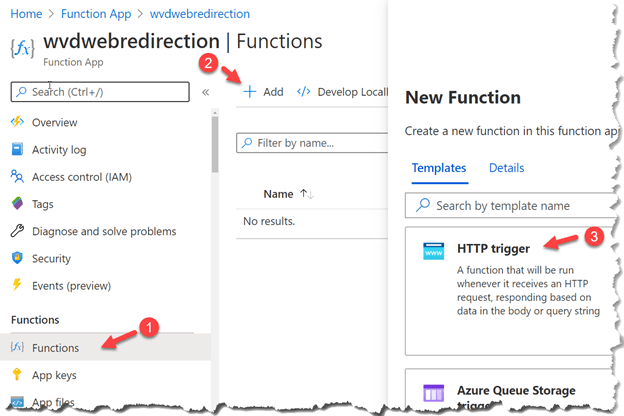Click the Name column header

coord(278,194)
